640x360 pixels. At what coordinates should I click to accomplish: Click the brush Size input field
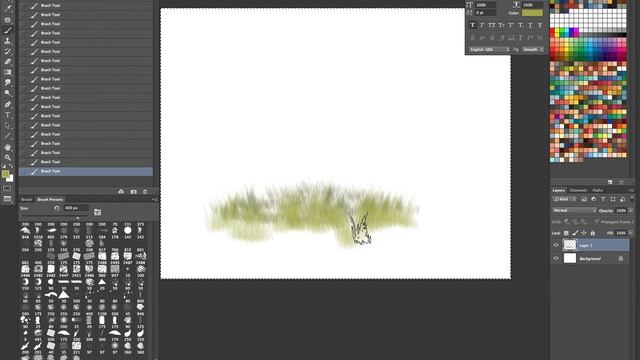[x=76, y=208]
